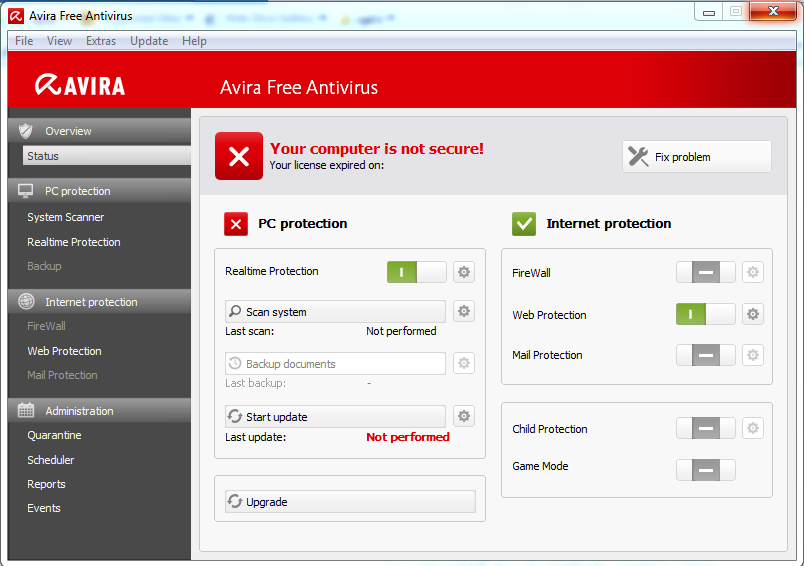This screenshot has width=804, height=566.
Task: Click the Start update button
Action: (335, 416)
